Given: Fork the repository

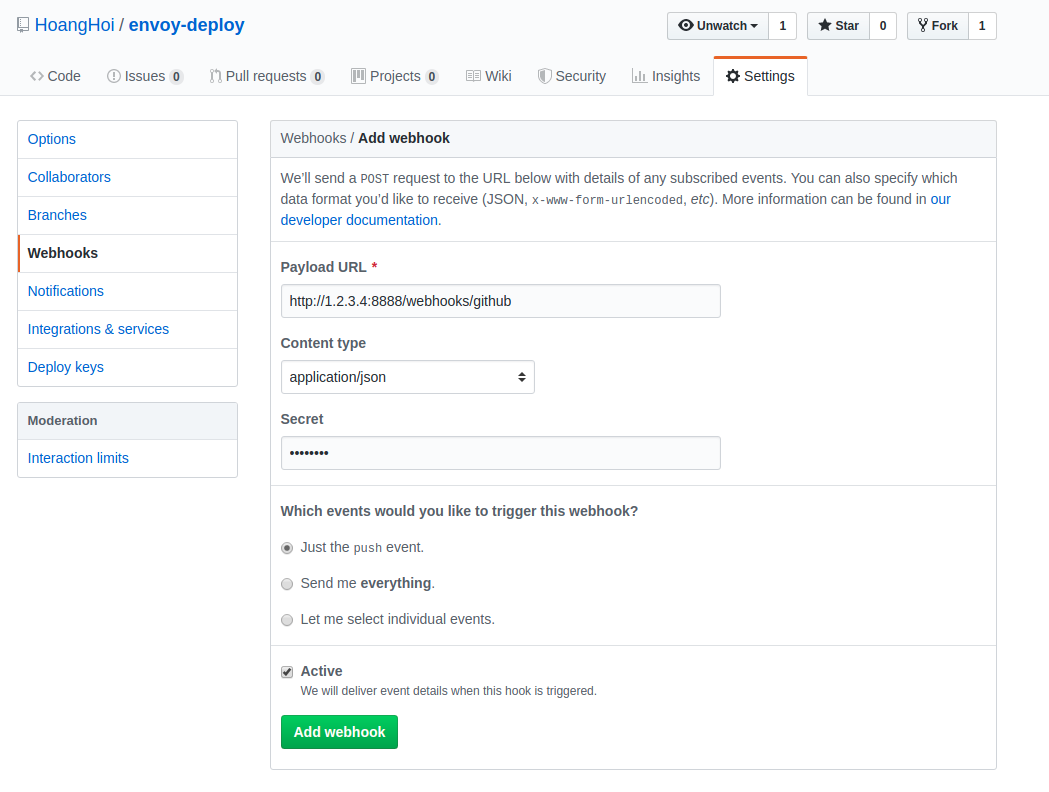Looking at the screenshot, I should (x=937, y=26).
